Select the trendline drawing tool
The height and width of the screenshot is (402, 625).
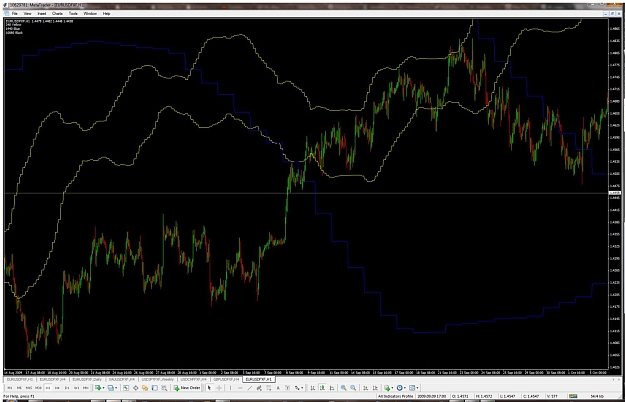[x=250, y=388]
